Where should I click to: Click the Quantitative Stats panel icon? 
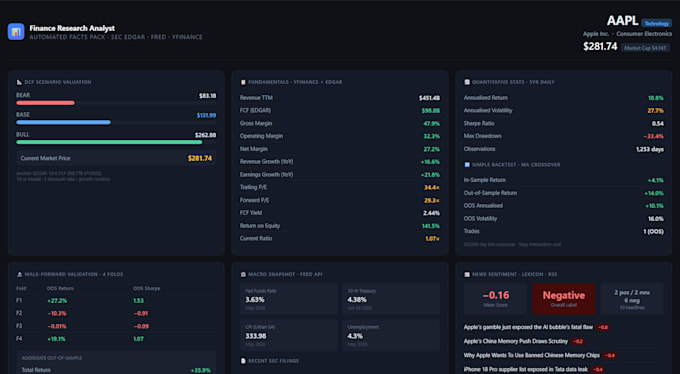point(467,82)
